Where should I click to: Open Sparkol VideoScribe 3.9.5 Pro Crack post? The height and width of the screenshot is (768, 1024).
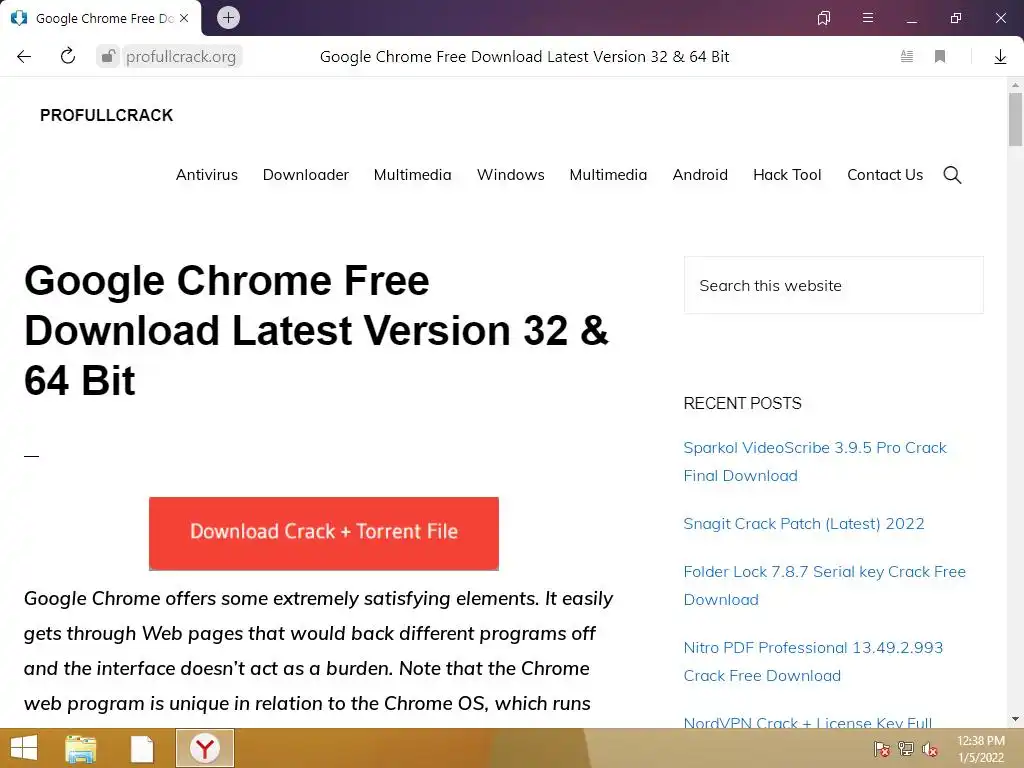pyautogui.click(x=814, y=462)
